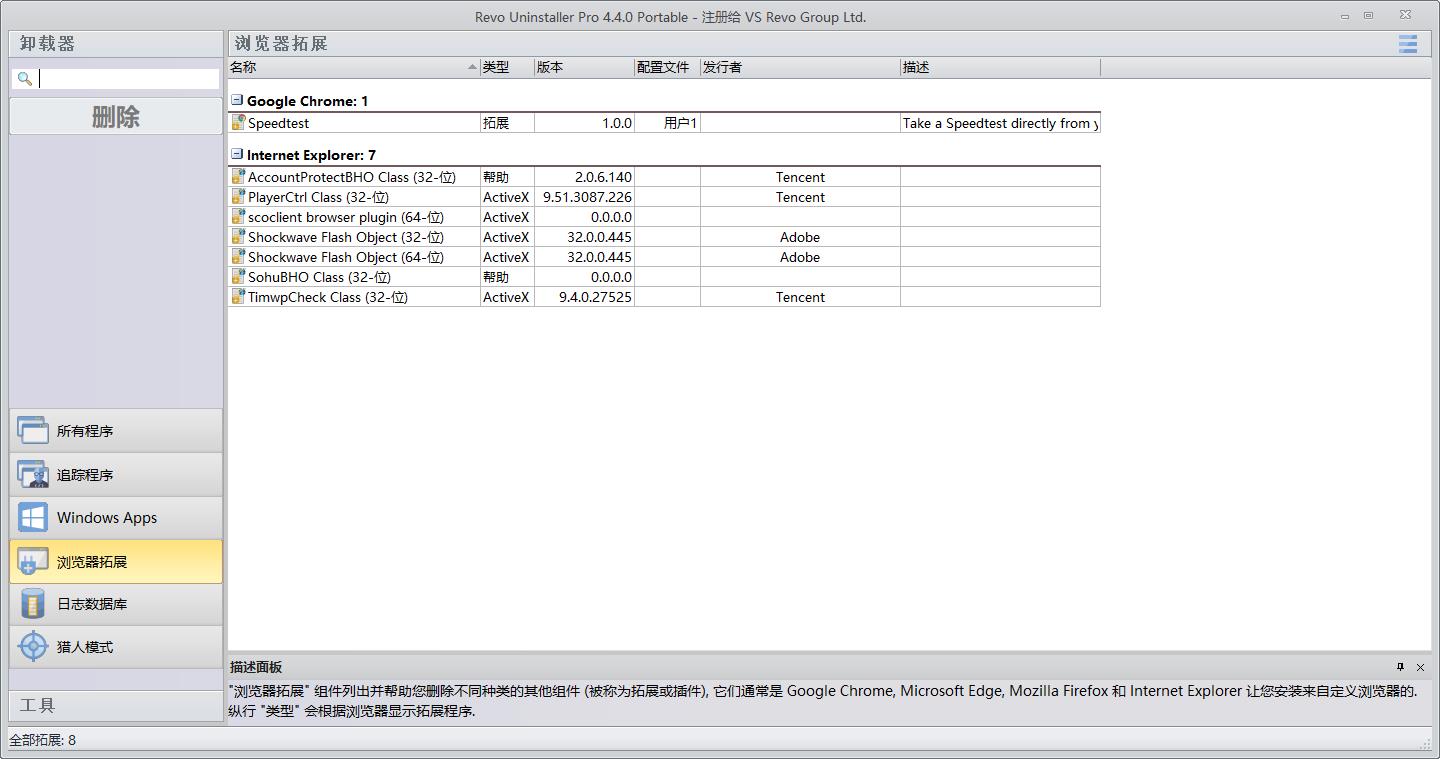The height and width of the screenshot is (759, 1440).
Task: Sort by the 名称 column arrow
Action: click(x=472, y=67)
